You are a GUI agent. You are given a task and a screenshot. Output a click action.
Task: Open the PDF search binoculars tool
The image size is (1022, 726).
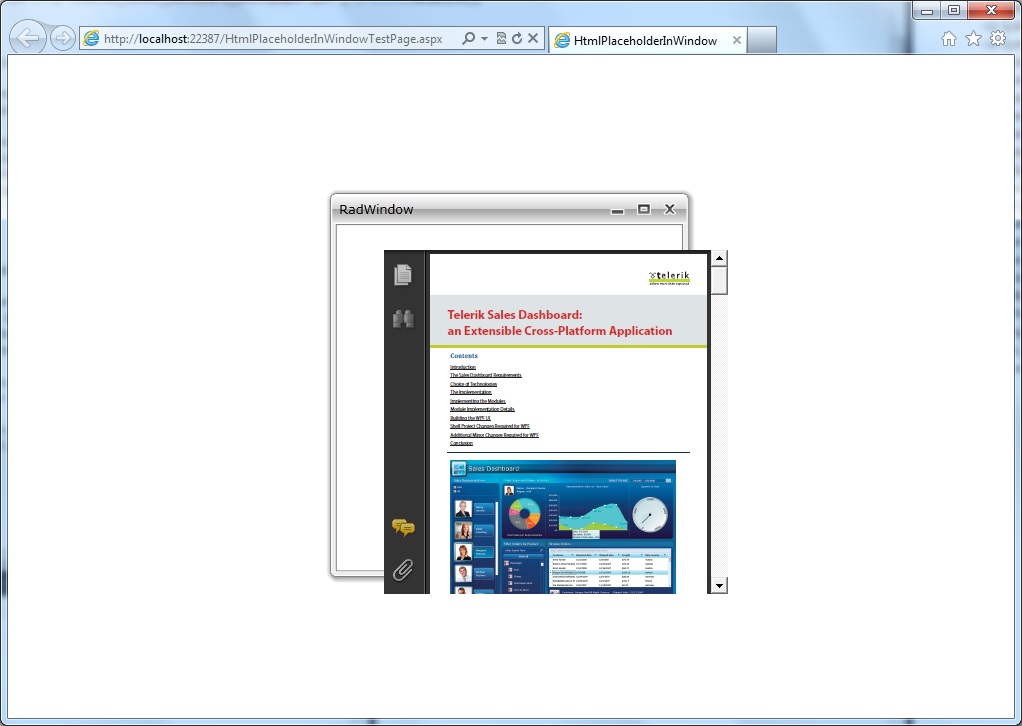[403, 319]
